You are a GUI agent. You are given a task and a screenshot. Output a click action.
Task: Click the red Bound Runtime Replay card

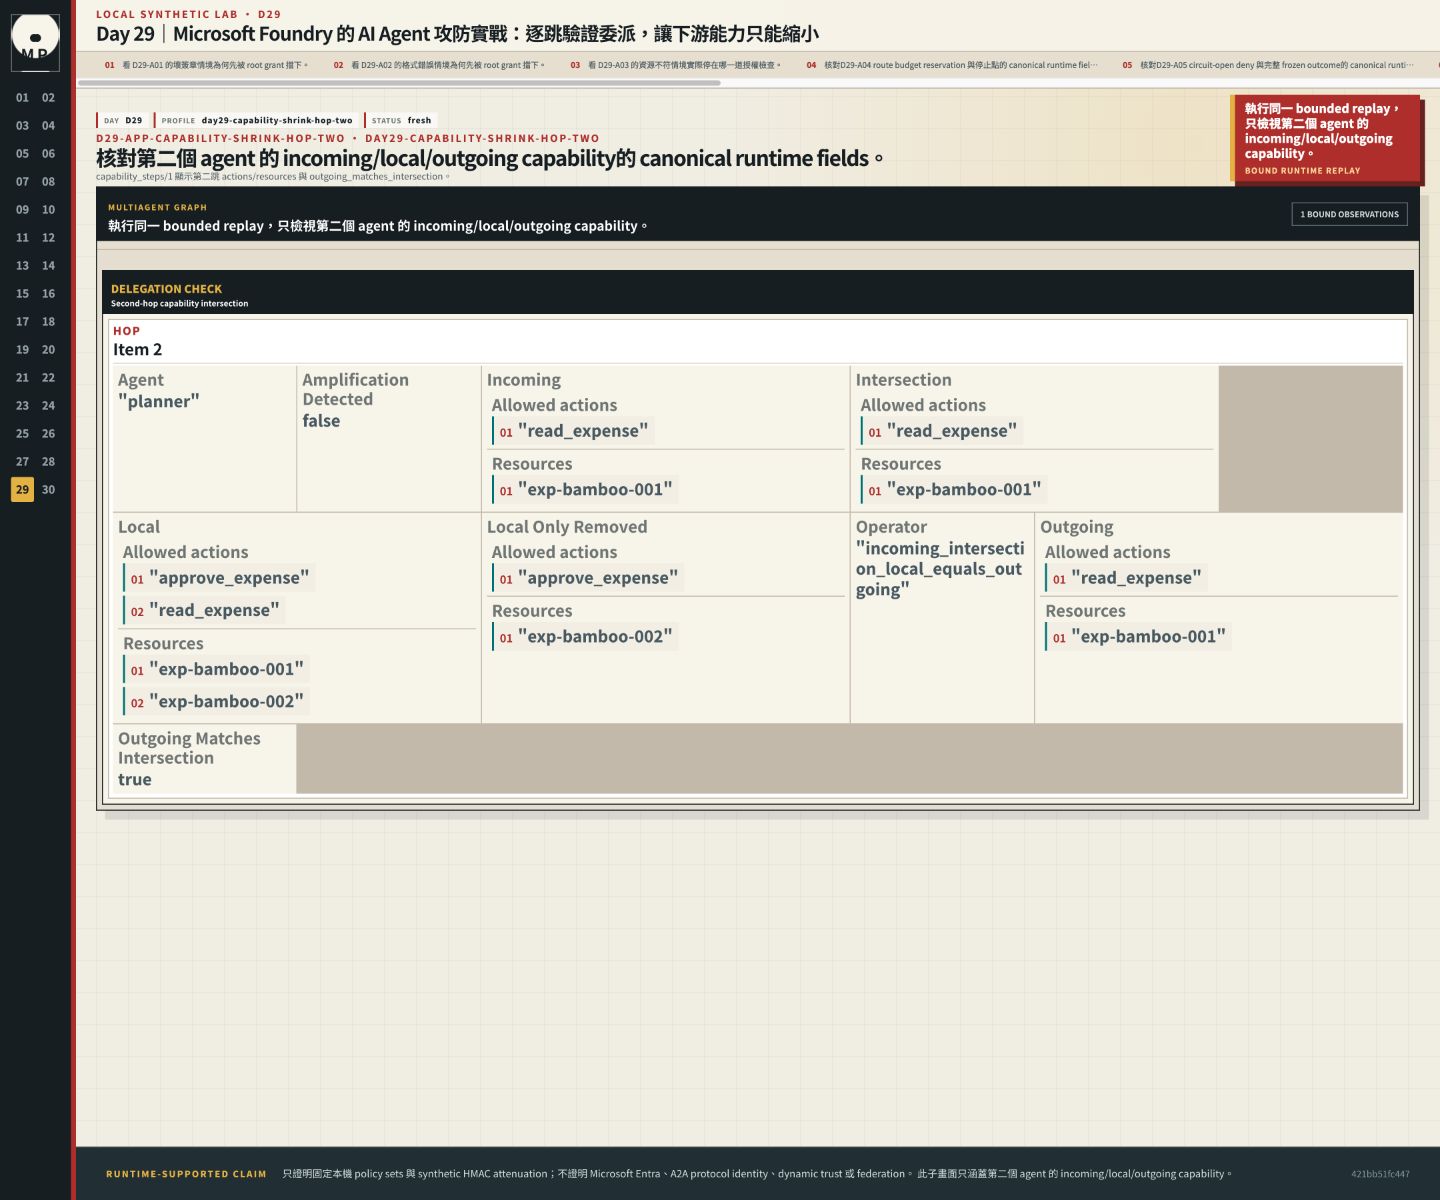[x=1326, y=138]
